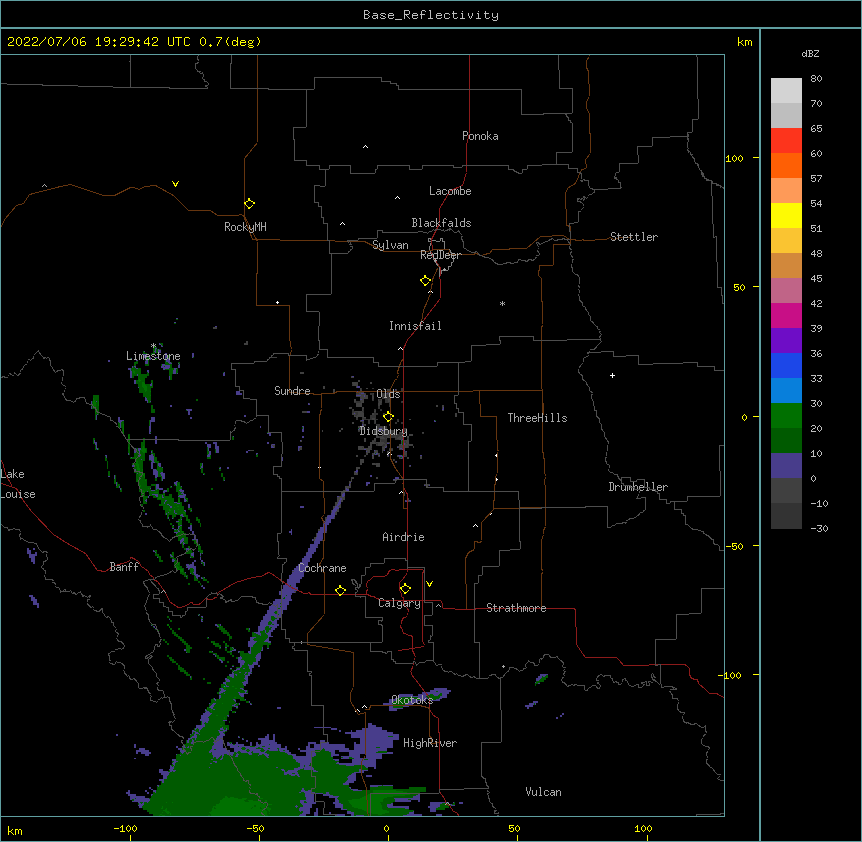Click the km unit label at top right
This screenshot has height=842, width=862.
(x=744, y=42)
